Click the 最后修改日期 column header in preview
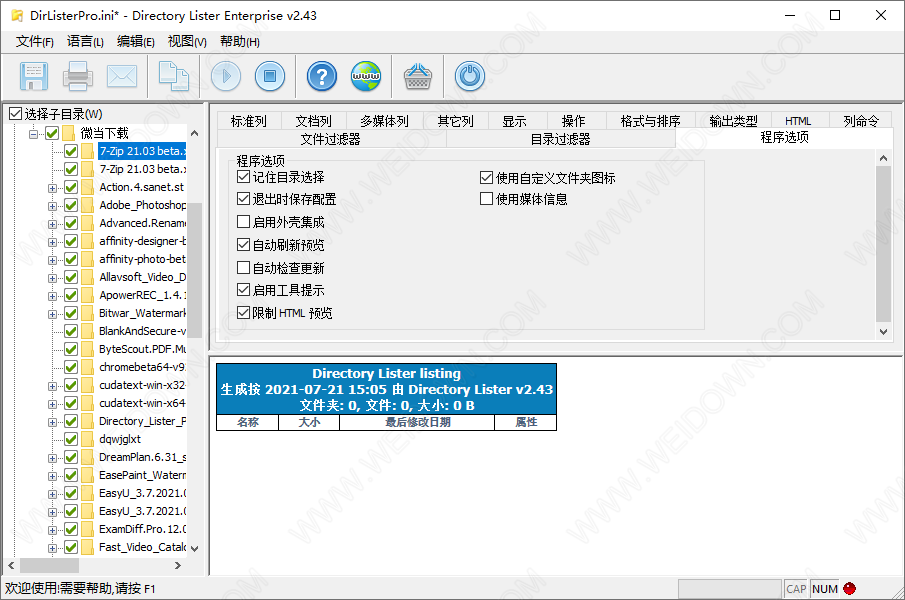The height and width of the screenshot is (600, 905). [x=417, y=422]
